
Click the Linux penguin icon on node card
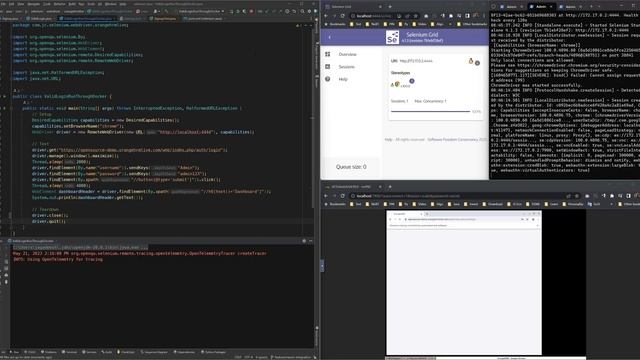tap(471, 61)
